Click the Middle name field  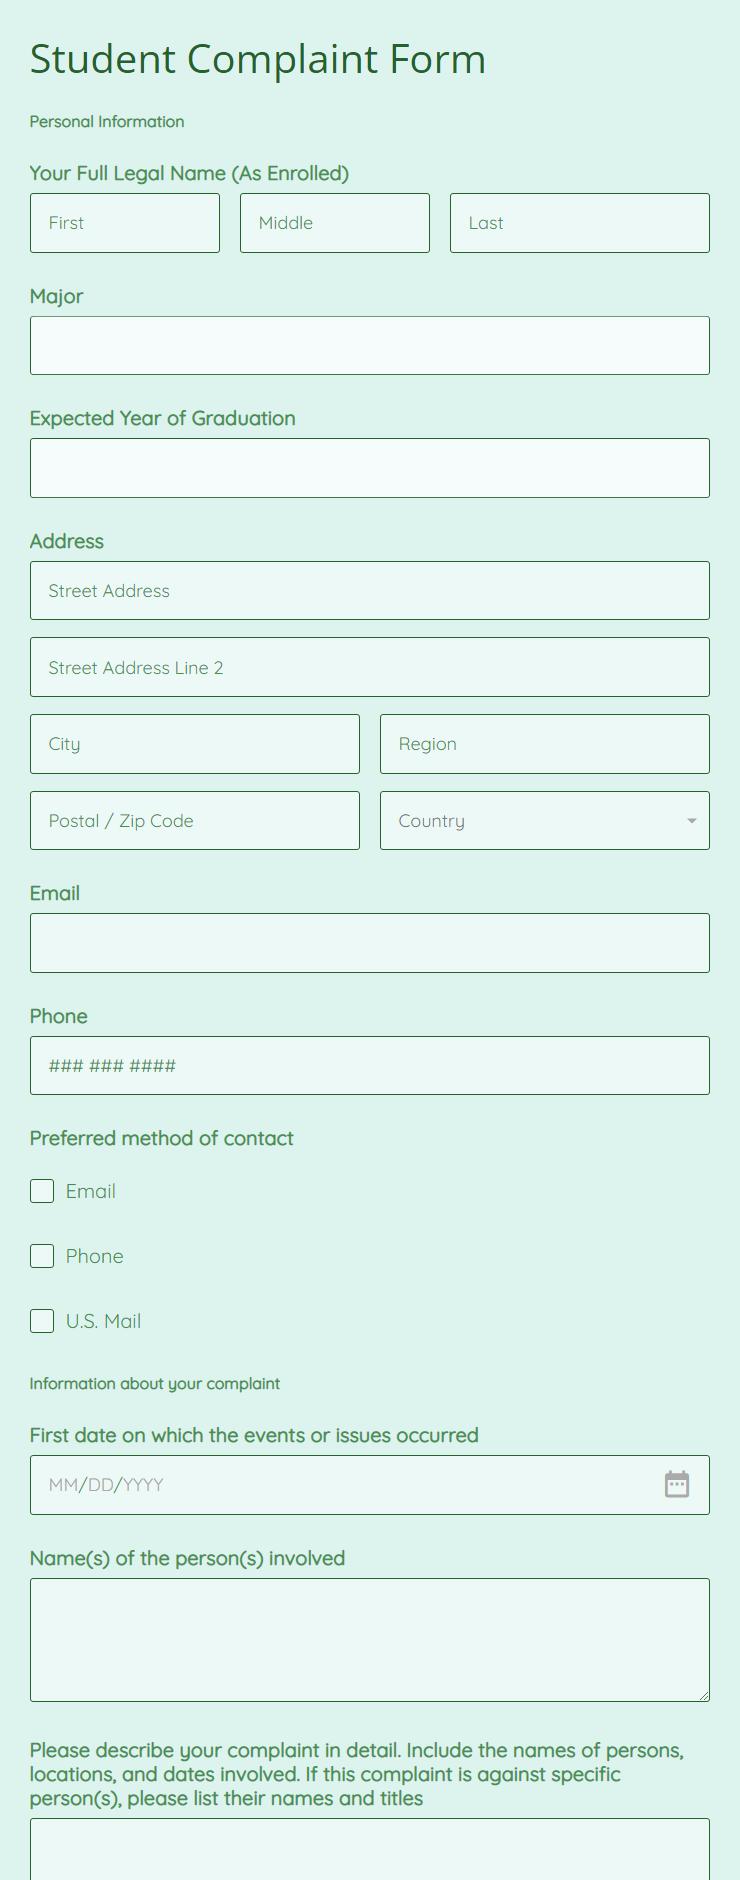coord(335,223)
